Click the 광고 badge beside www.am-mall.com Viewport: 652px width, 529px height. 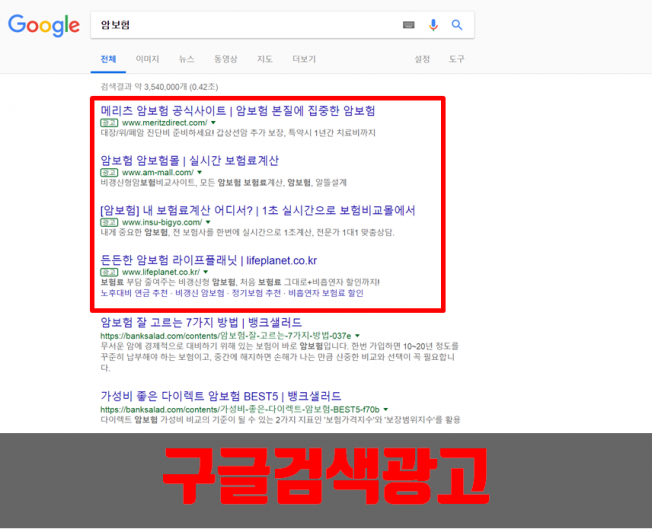coord(109,172)
